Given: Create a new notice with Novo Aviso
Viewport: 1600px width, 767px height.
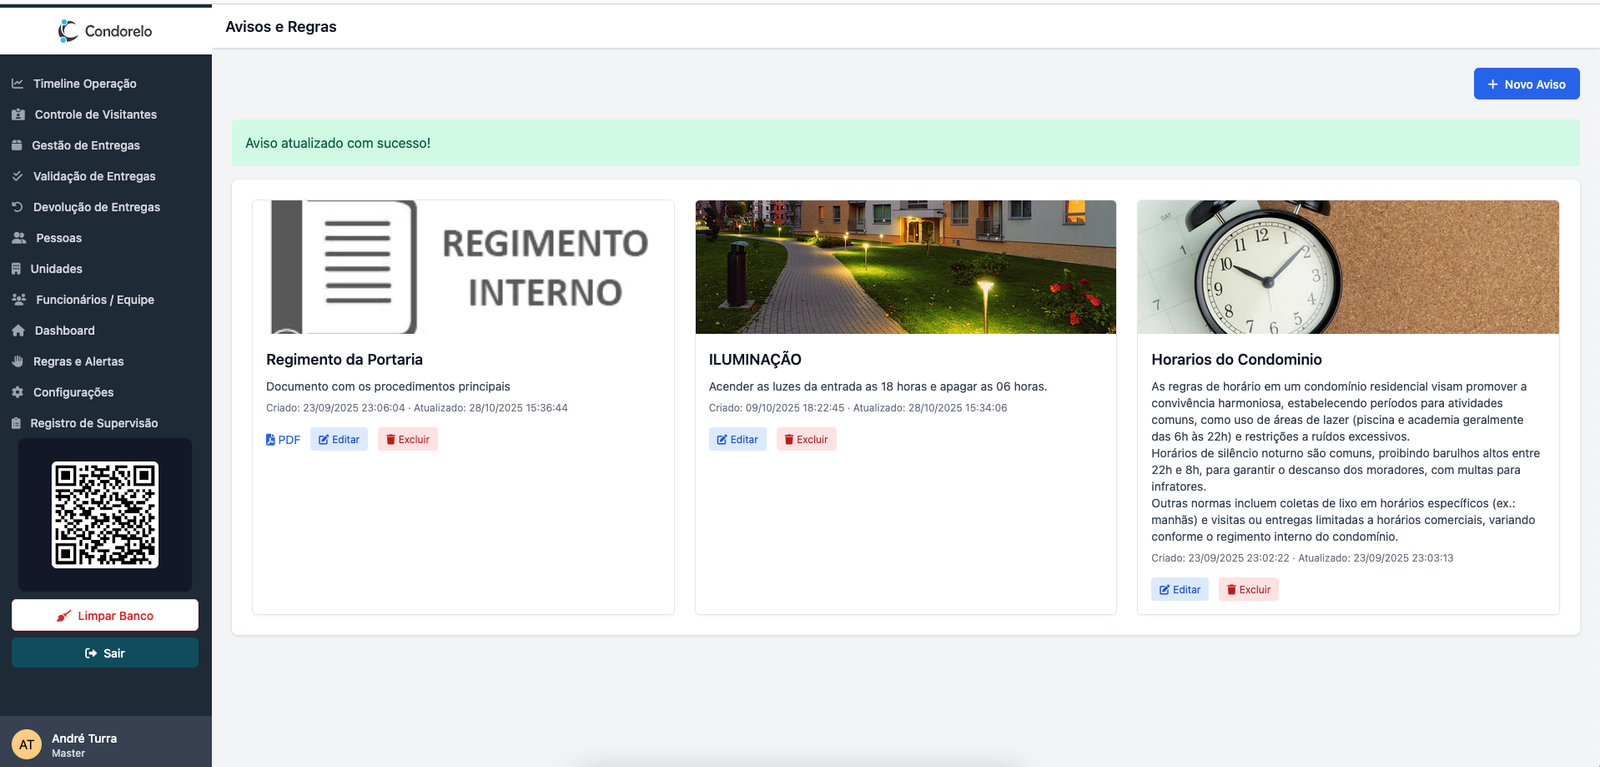Looking at the screenshot, I should tap(1526, 84).
